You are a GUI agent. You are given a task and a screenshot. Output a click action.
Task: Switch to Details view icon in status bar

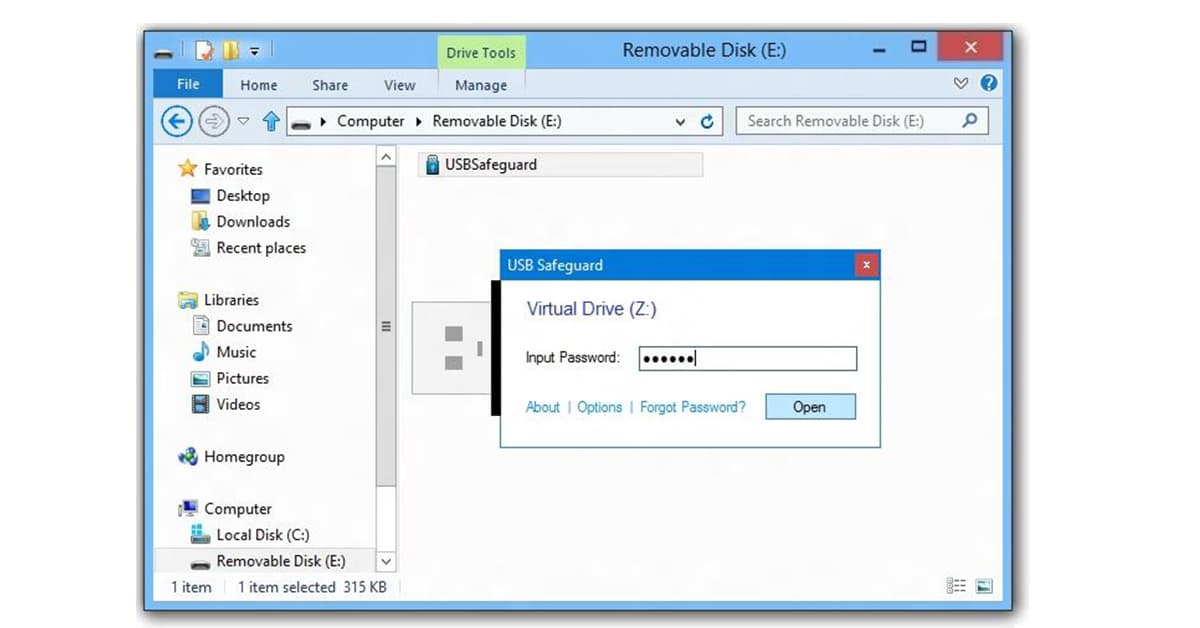click(956, 587)
